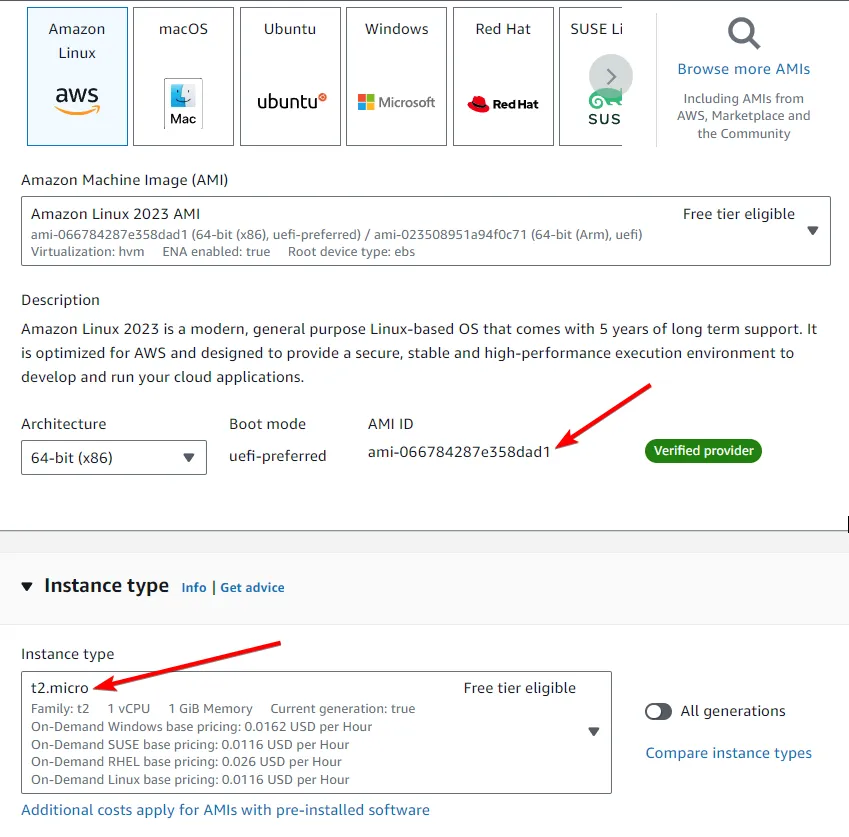
Task: Enable the All generations toggle
Action: 659,711
